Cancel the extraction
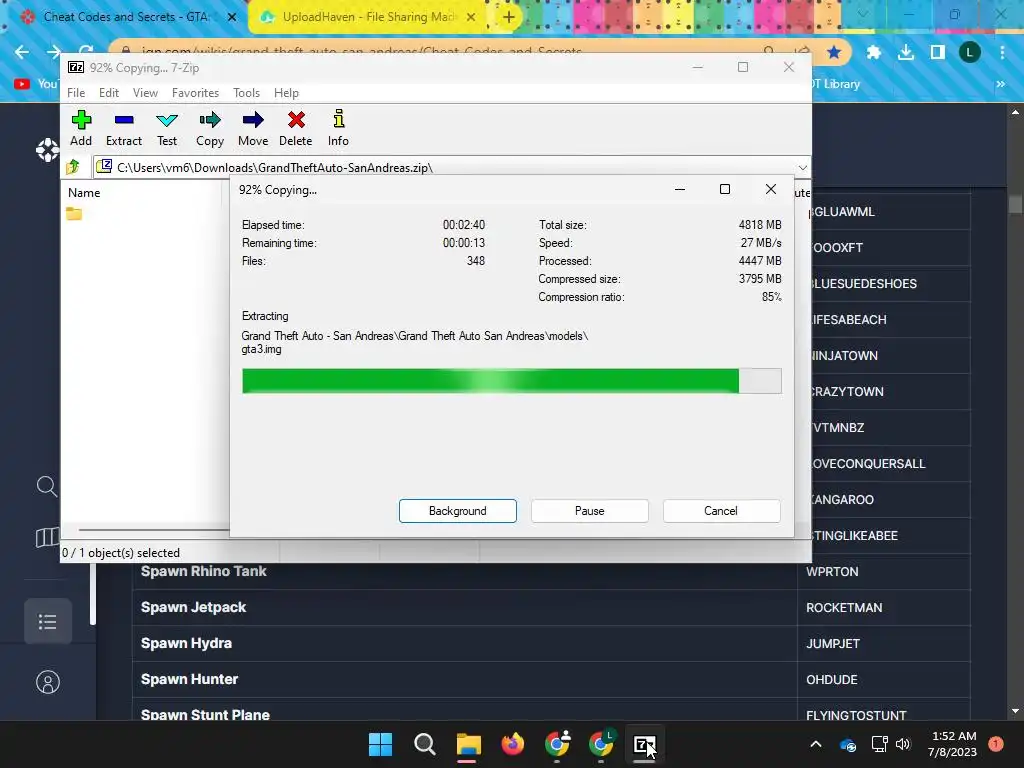This screenshot has width=1024, height=768. tap(721, 511)
